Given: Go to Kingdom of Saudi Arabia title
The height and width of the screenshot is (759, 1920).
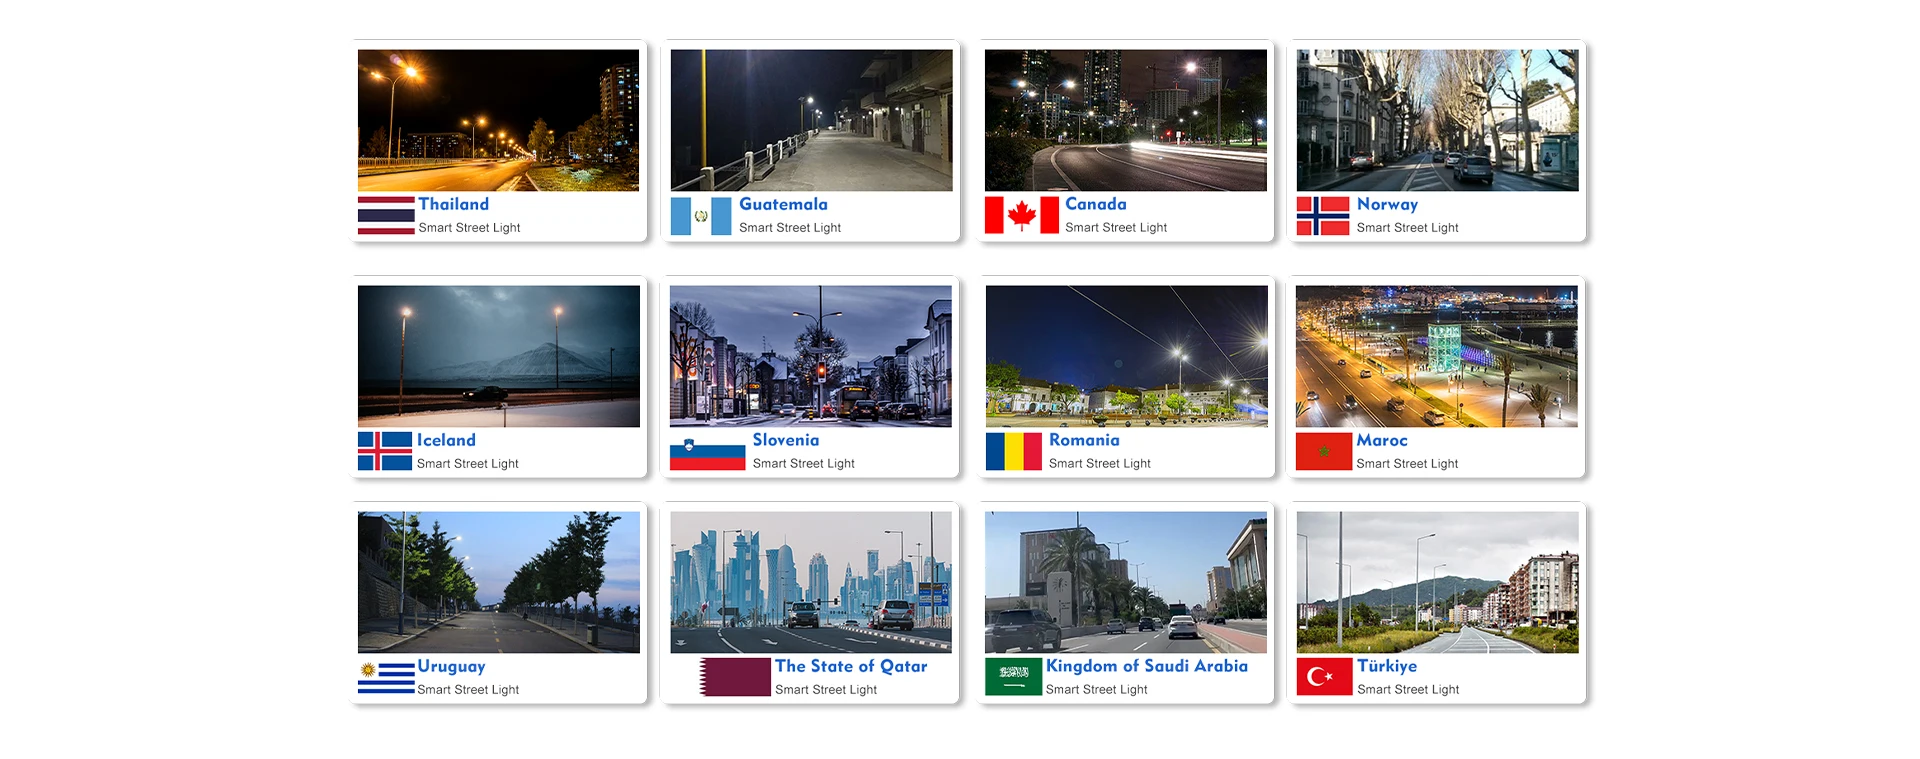Looking at the screenshot, I should click(x=1147, y=666).
